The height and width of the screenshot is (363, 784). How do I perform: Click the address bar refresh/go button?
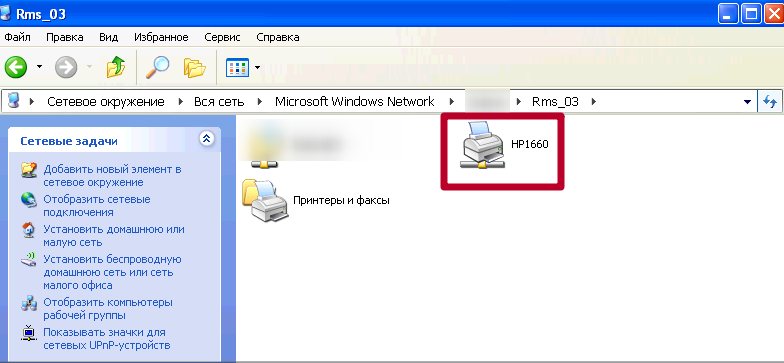[x=770, y=102]
